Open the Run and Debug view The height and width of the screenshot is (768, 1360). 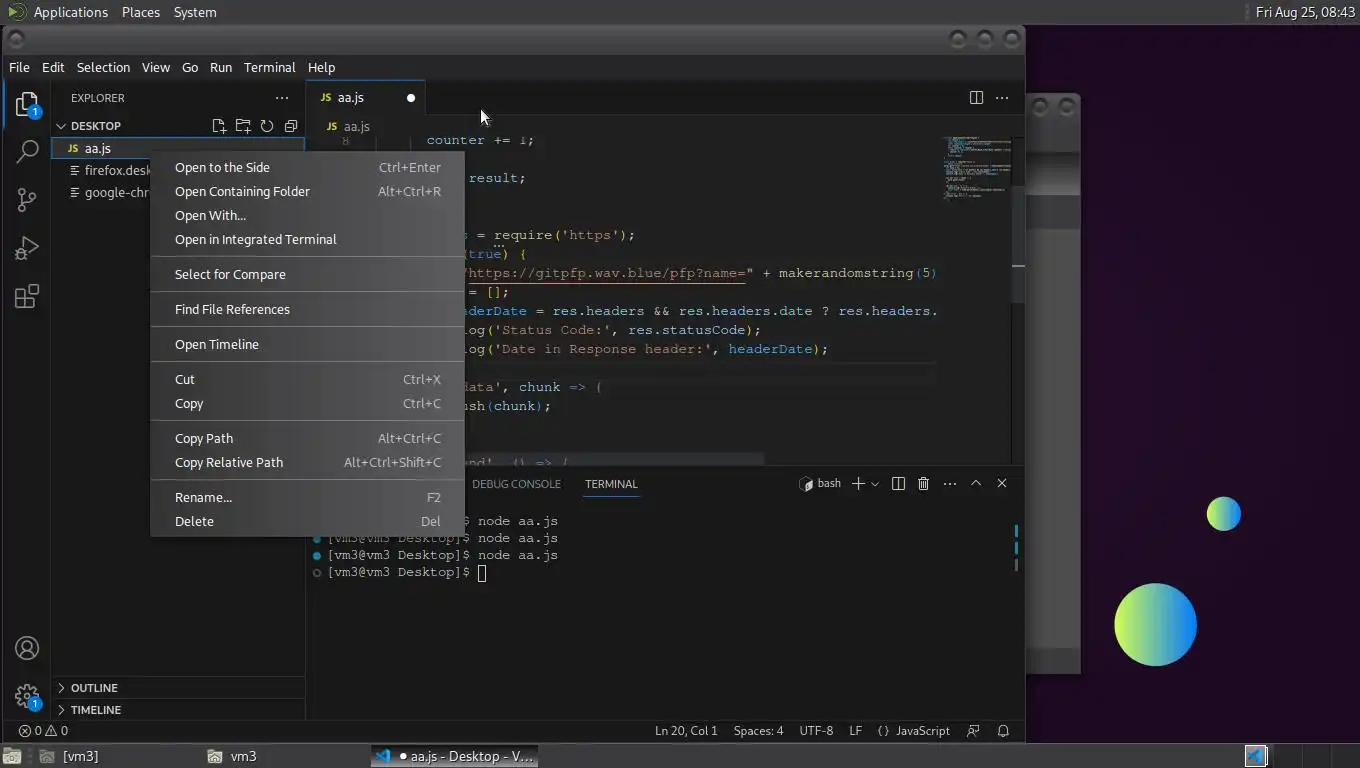click(27, 248)
